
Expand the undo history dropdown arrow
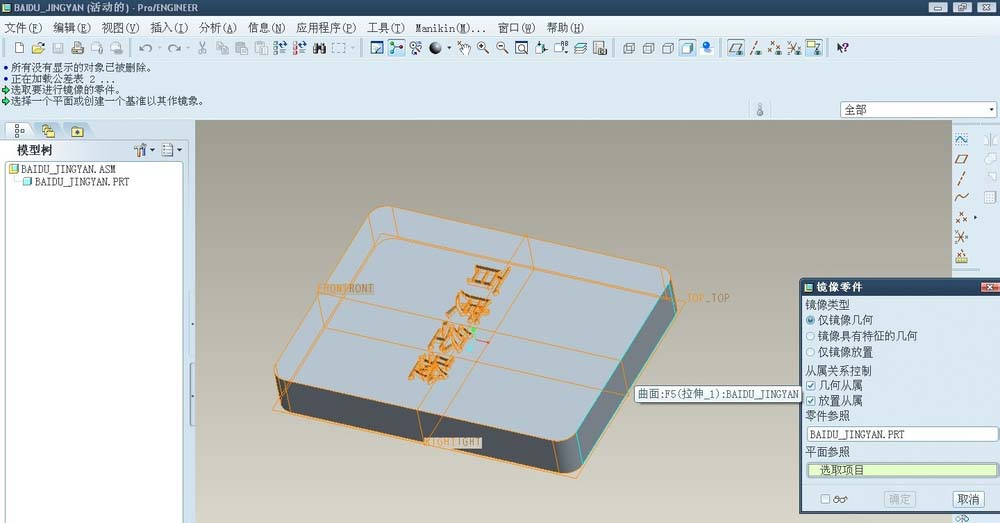pyautogui.click(x=159, y=48)
